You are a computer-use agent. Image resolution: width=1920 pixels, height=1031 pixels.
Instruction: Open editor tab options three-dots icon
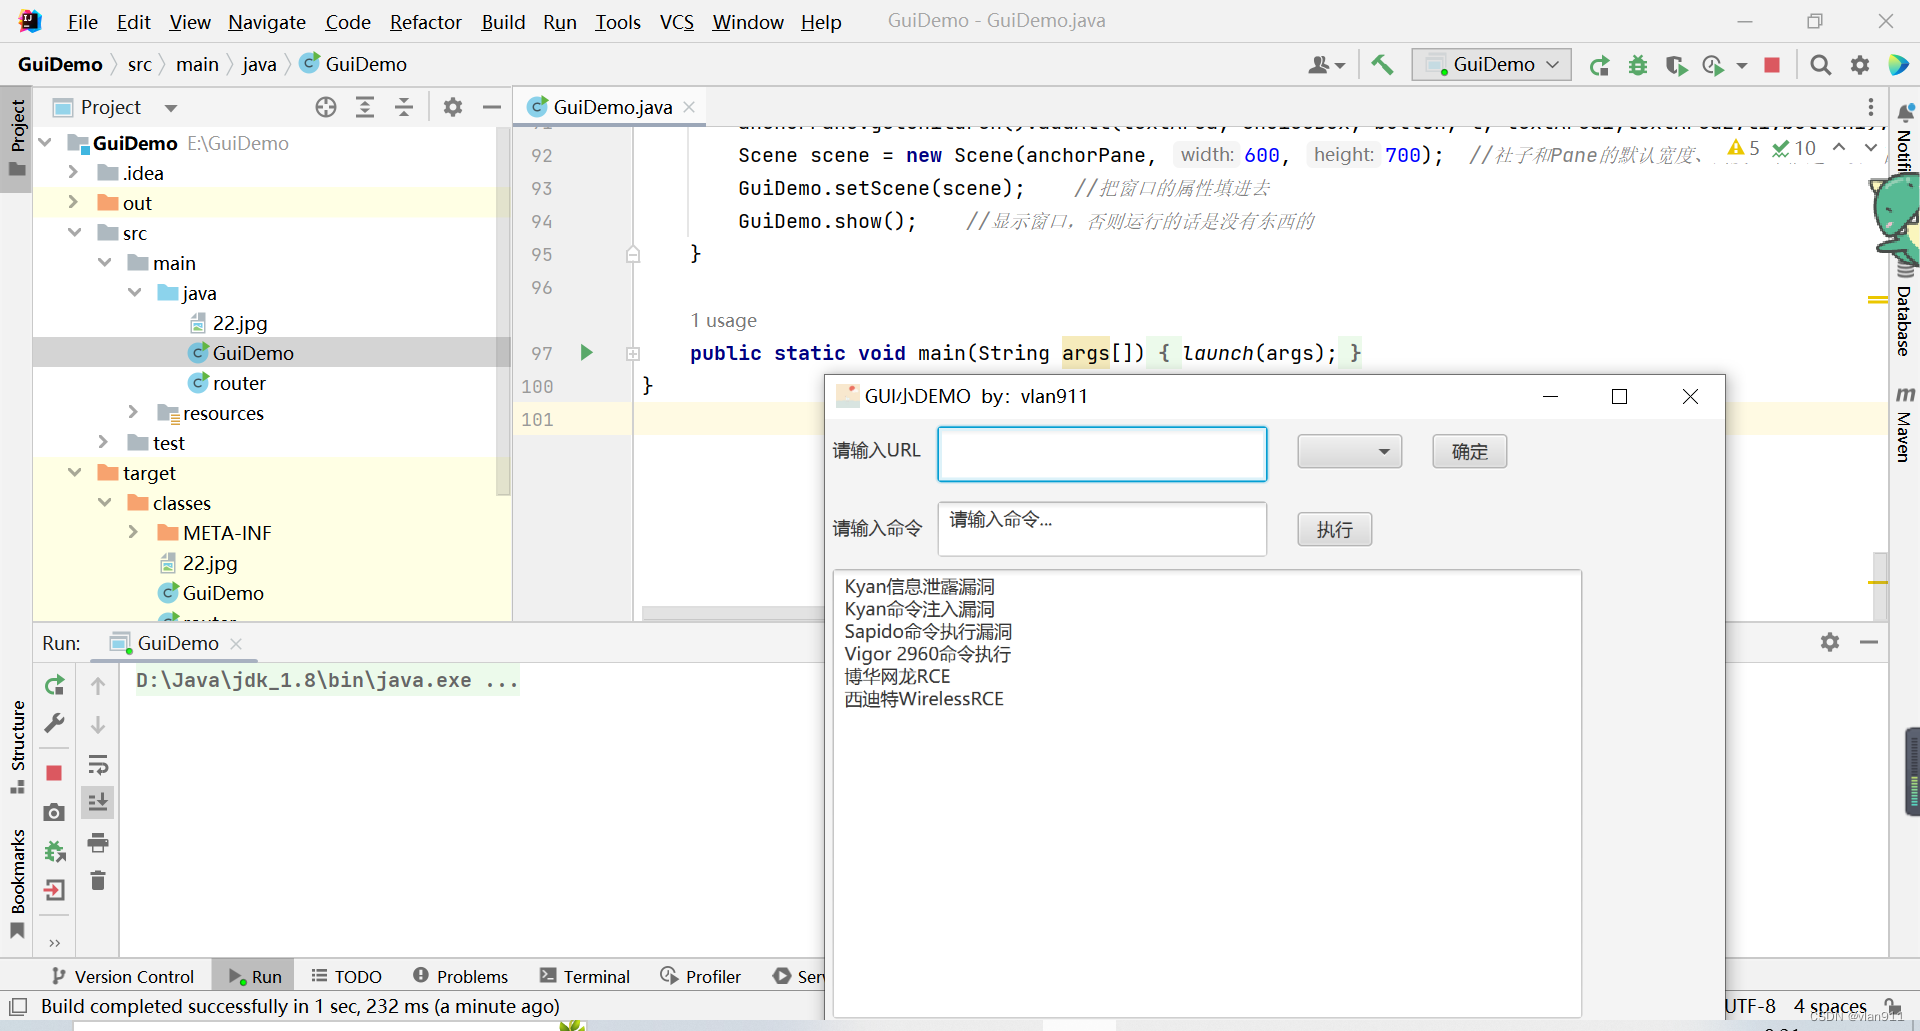pyautogui.click(x=1870, y=107)
